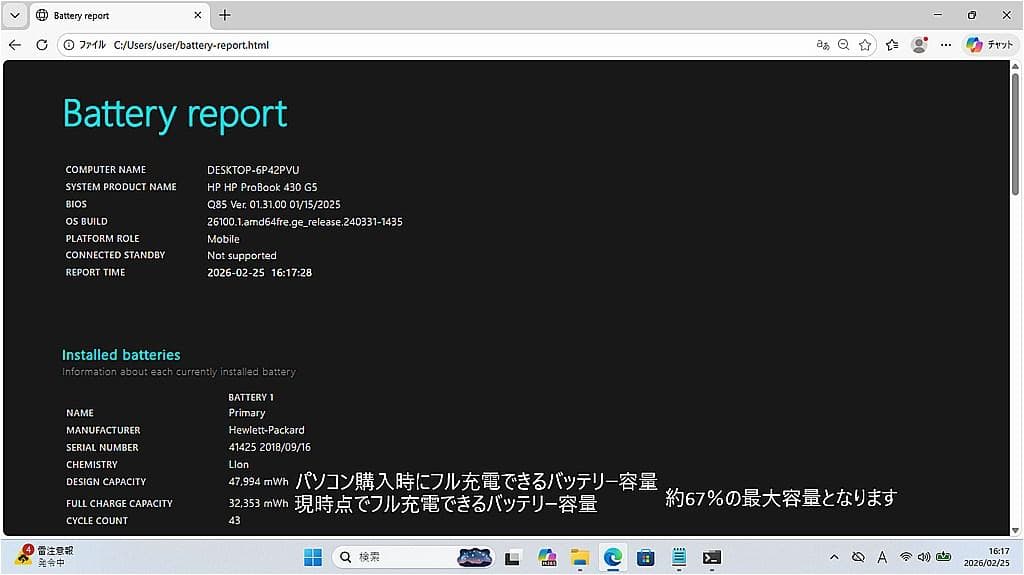Select the full charge capacity 32,353 mWh
This screenshot has height=575, width=1024.
(259, 503)
